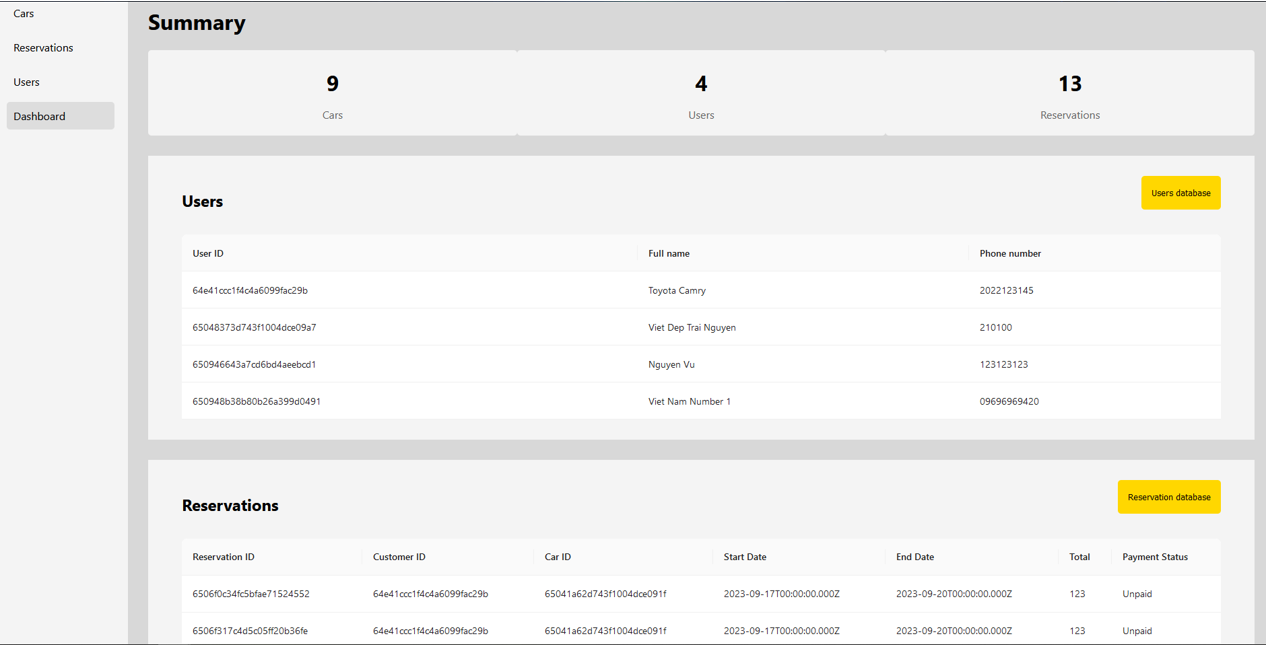Select reservation ID 6506f317c4d5c05ff20b36fe
1266x645 pixels.
click(250, 631)
